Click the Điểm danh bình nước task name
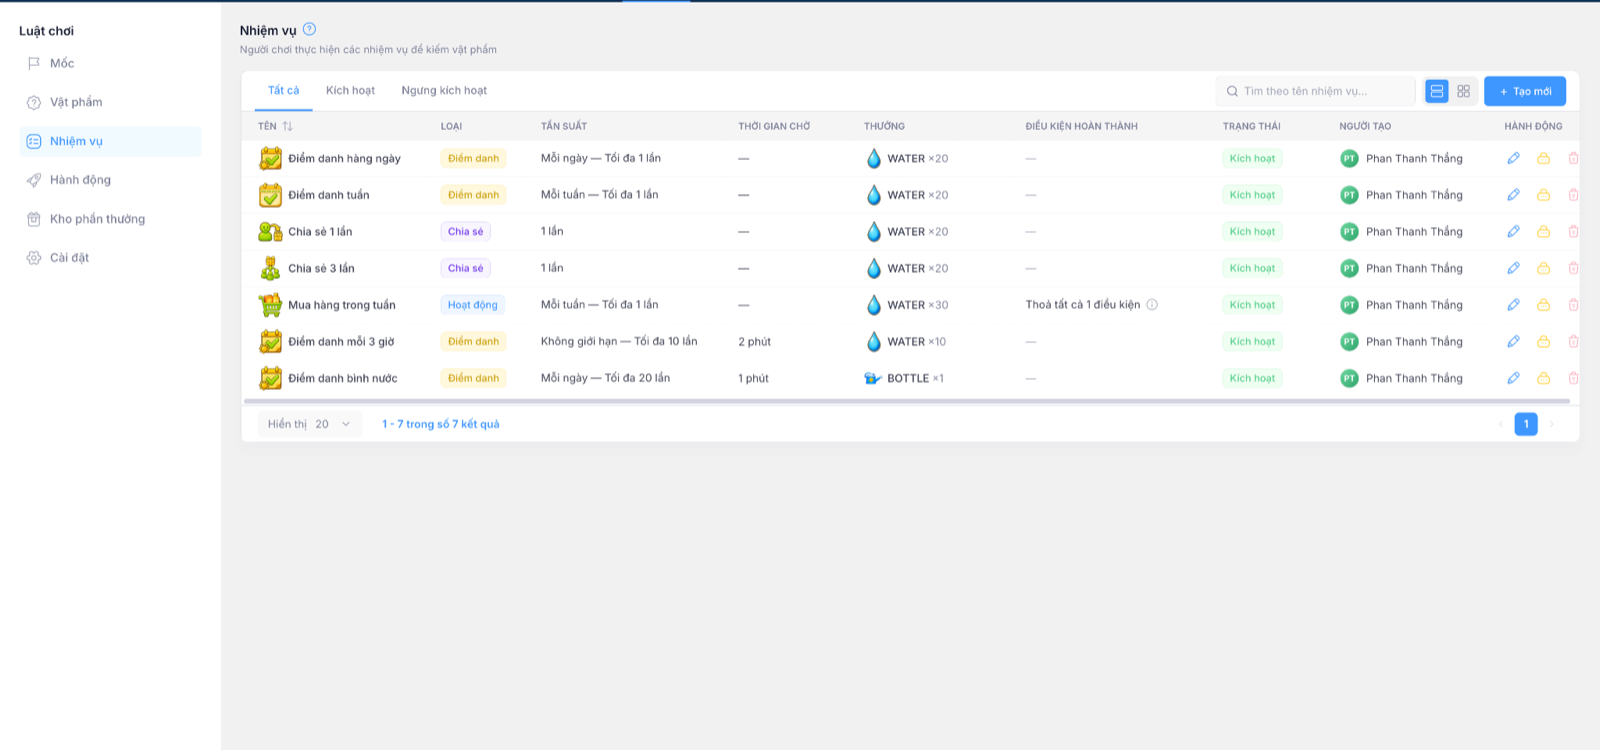Screen dimensions: 1600x750 pyautogui.click(x=342, y=378)
